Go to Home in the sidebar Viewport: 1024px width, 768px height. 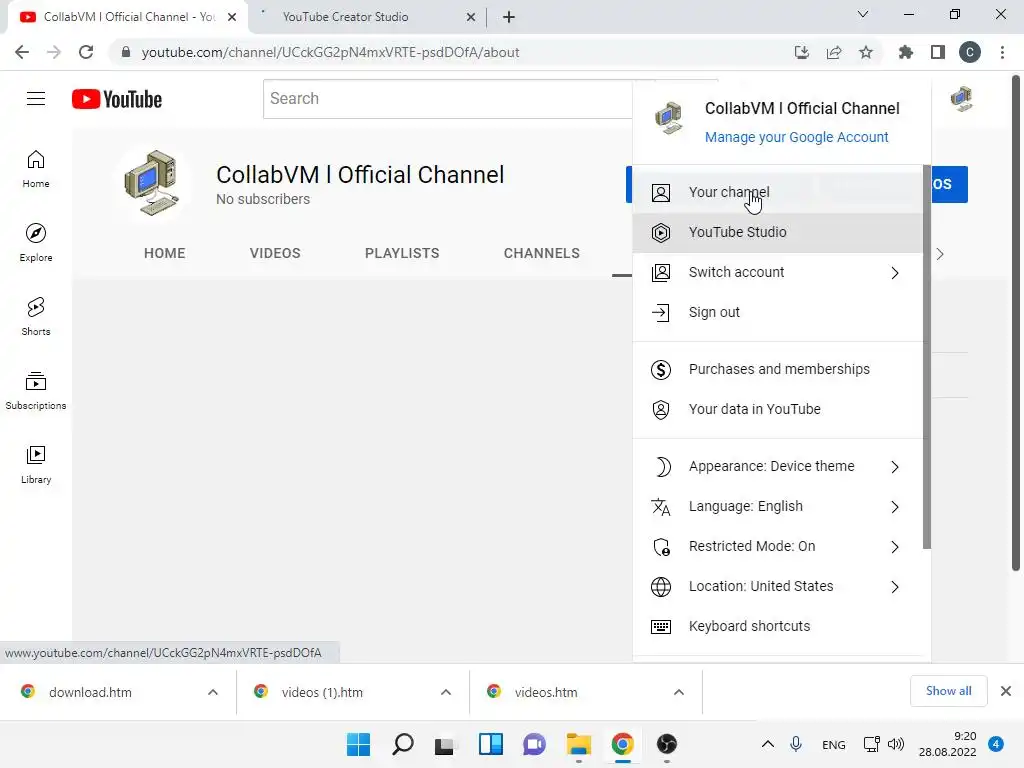(36, 169)
